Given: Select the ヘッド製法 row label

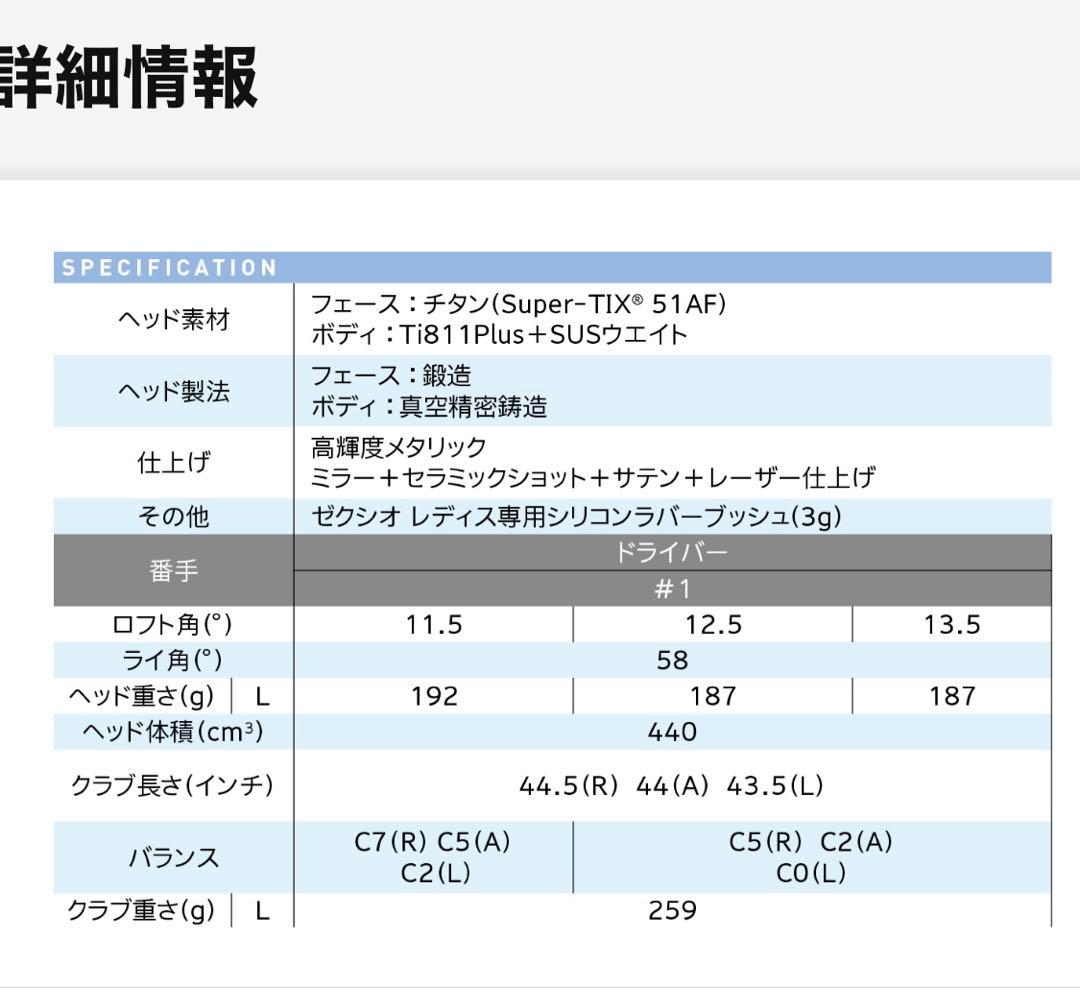Looking at the screenshot, I should click(172, 394).
